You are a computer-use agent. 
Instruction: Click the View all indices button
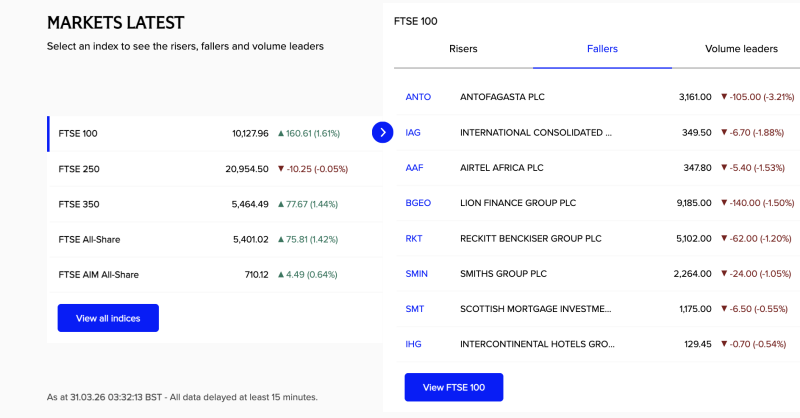click(108, 318)
